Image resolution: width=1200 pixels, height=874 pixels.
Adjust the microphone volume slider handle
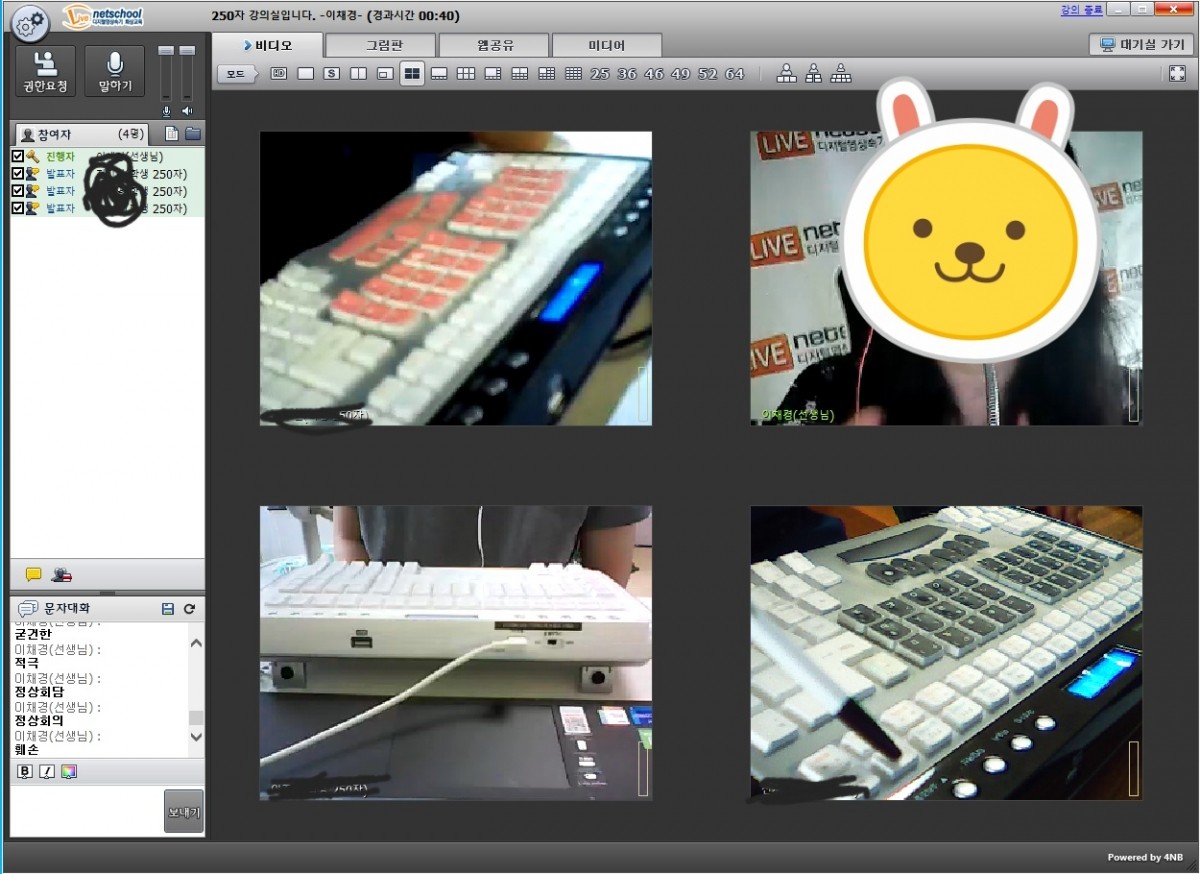click(166, 51)
